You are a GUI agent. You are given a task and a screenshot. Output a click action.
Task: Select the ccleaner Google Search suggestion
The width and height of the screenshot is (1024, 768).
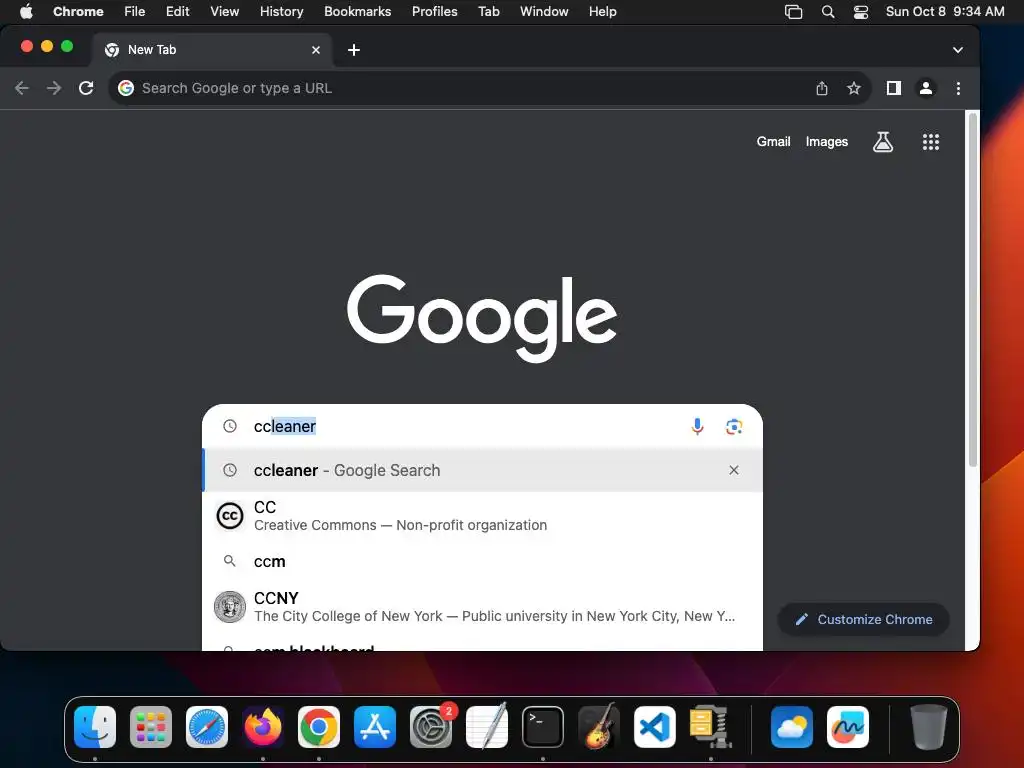pos(483,470)
